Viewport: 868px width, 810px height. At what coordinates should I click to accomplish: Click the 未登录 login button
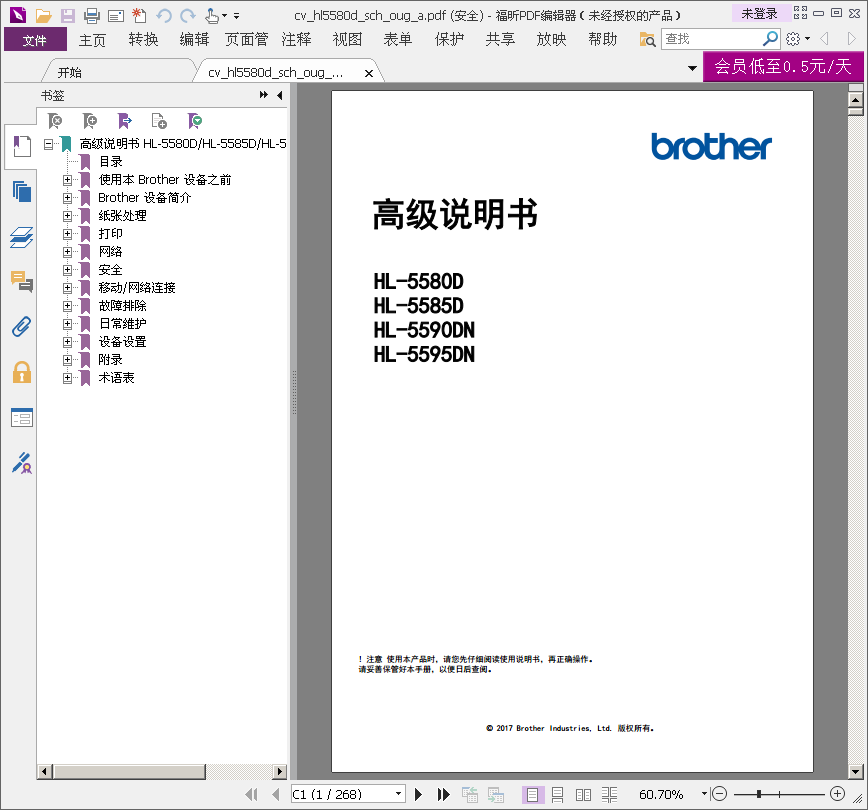759,13
